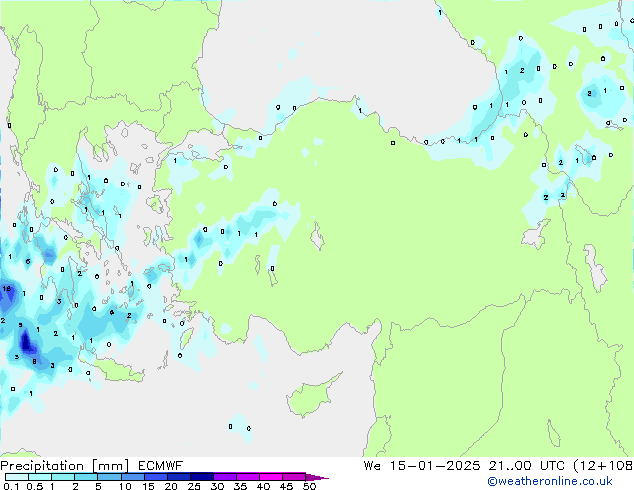Click the 16 mm precipitation value label

tap(7, 289)
